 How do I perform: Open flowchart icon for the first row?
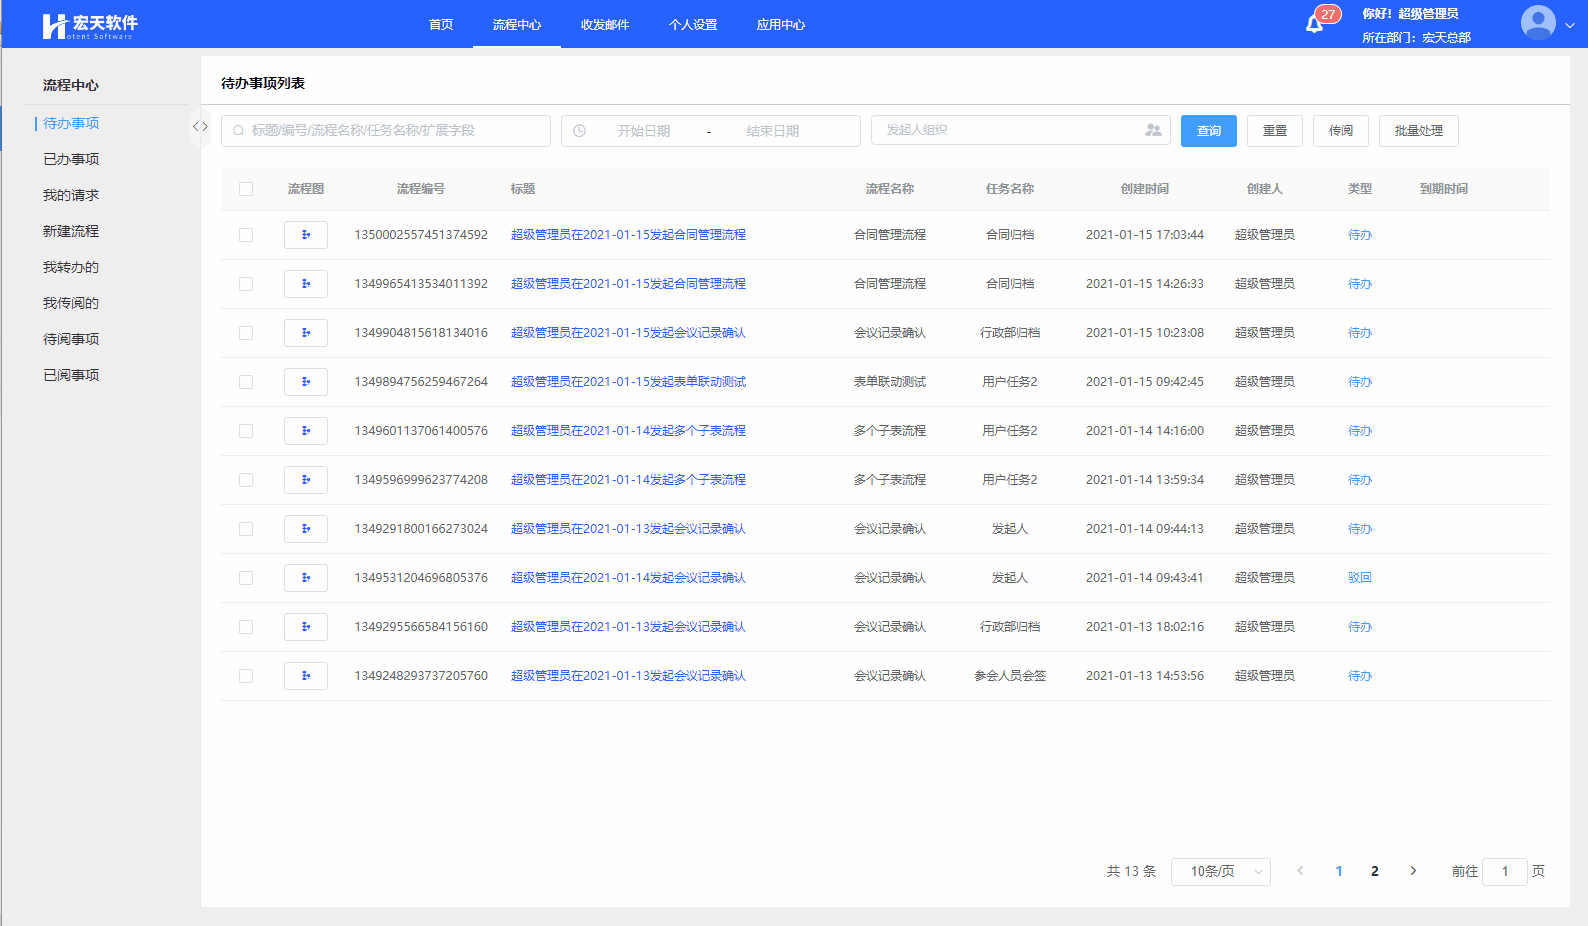pyautogui.click(x=305, y=235)
